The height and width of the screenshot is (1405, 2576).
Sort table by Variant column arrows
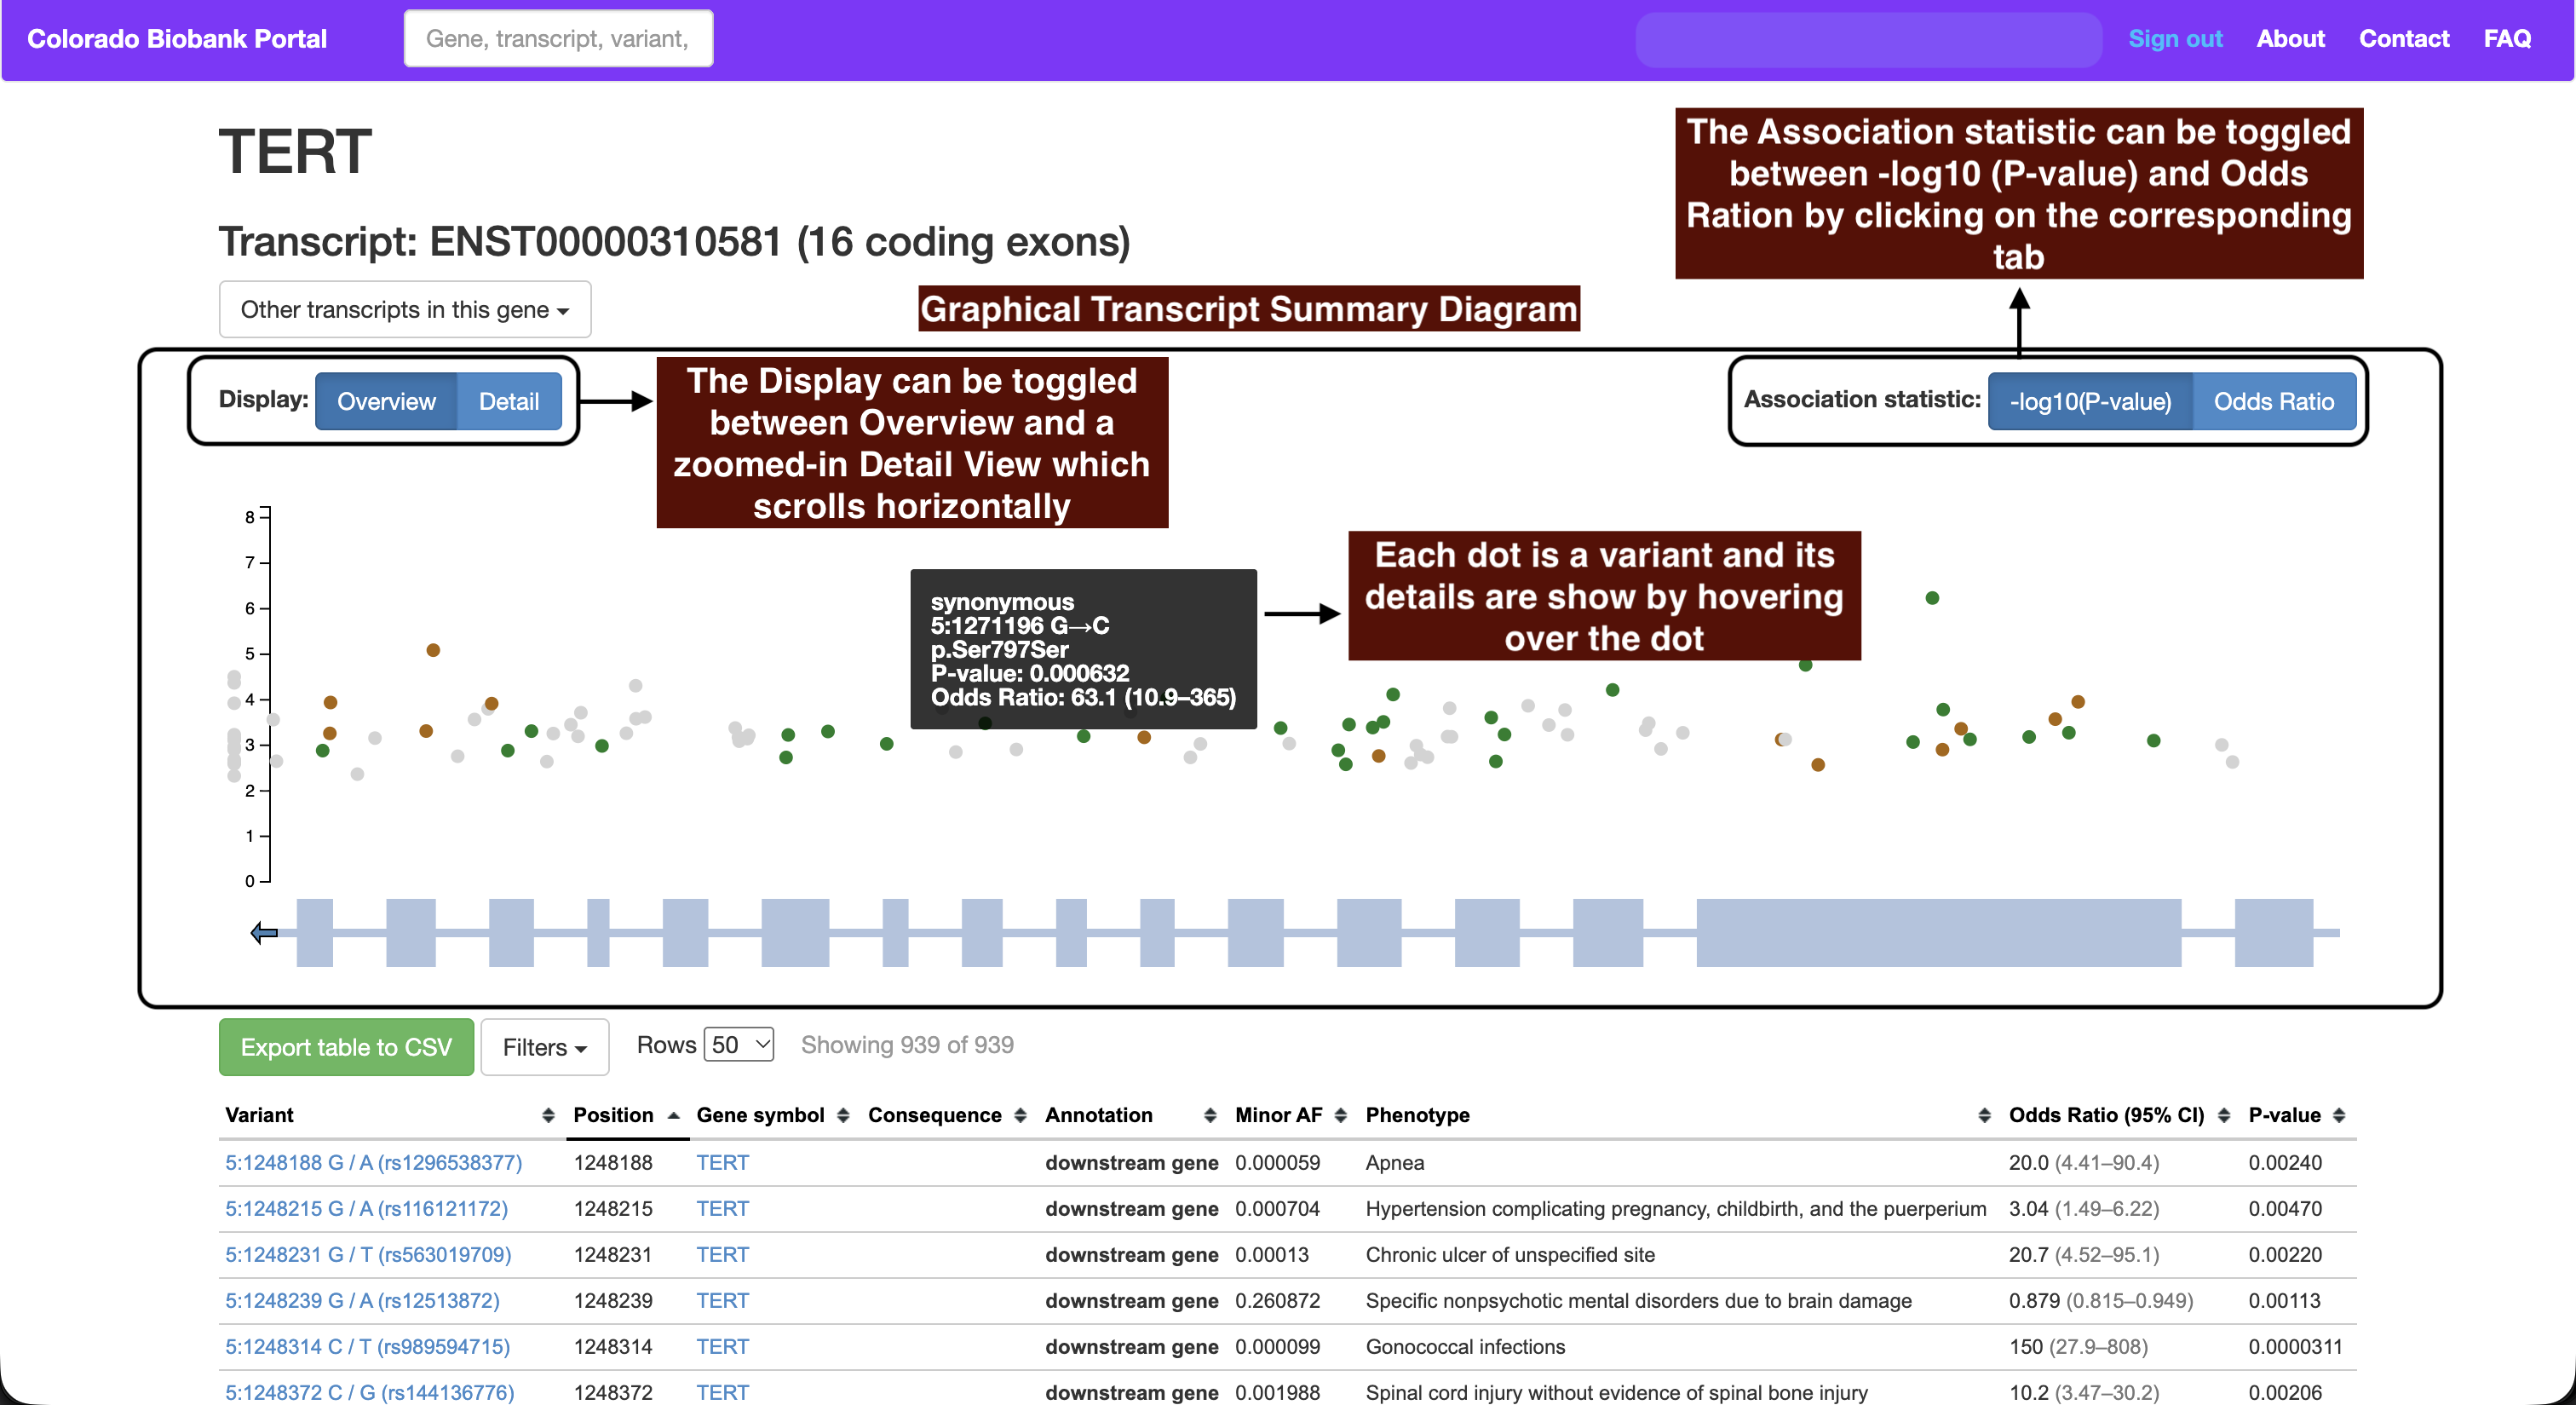point(548,1115)
